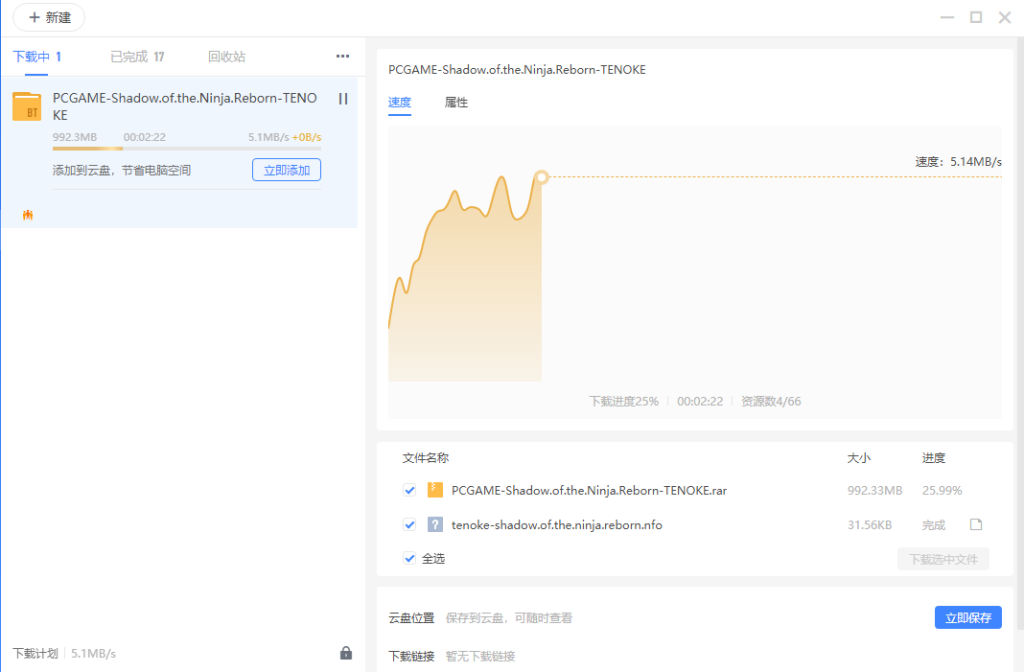Click the 文件名称 column header

coord(425,458)
